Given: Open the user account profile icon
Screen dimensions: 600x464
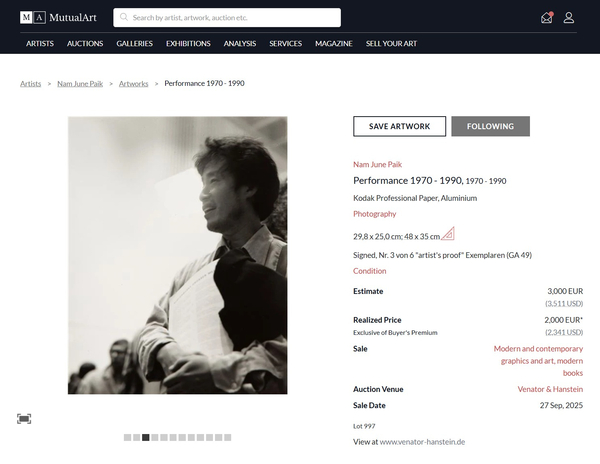Looking at the screenshot, I should (568, 17).
